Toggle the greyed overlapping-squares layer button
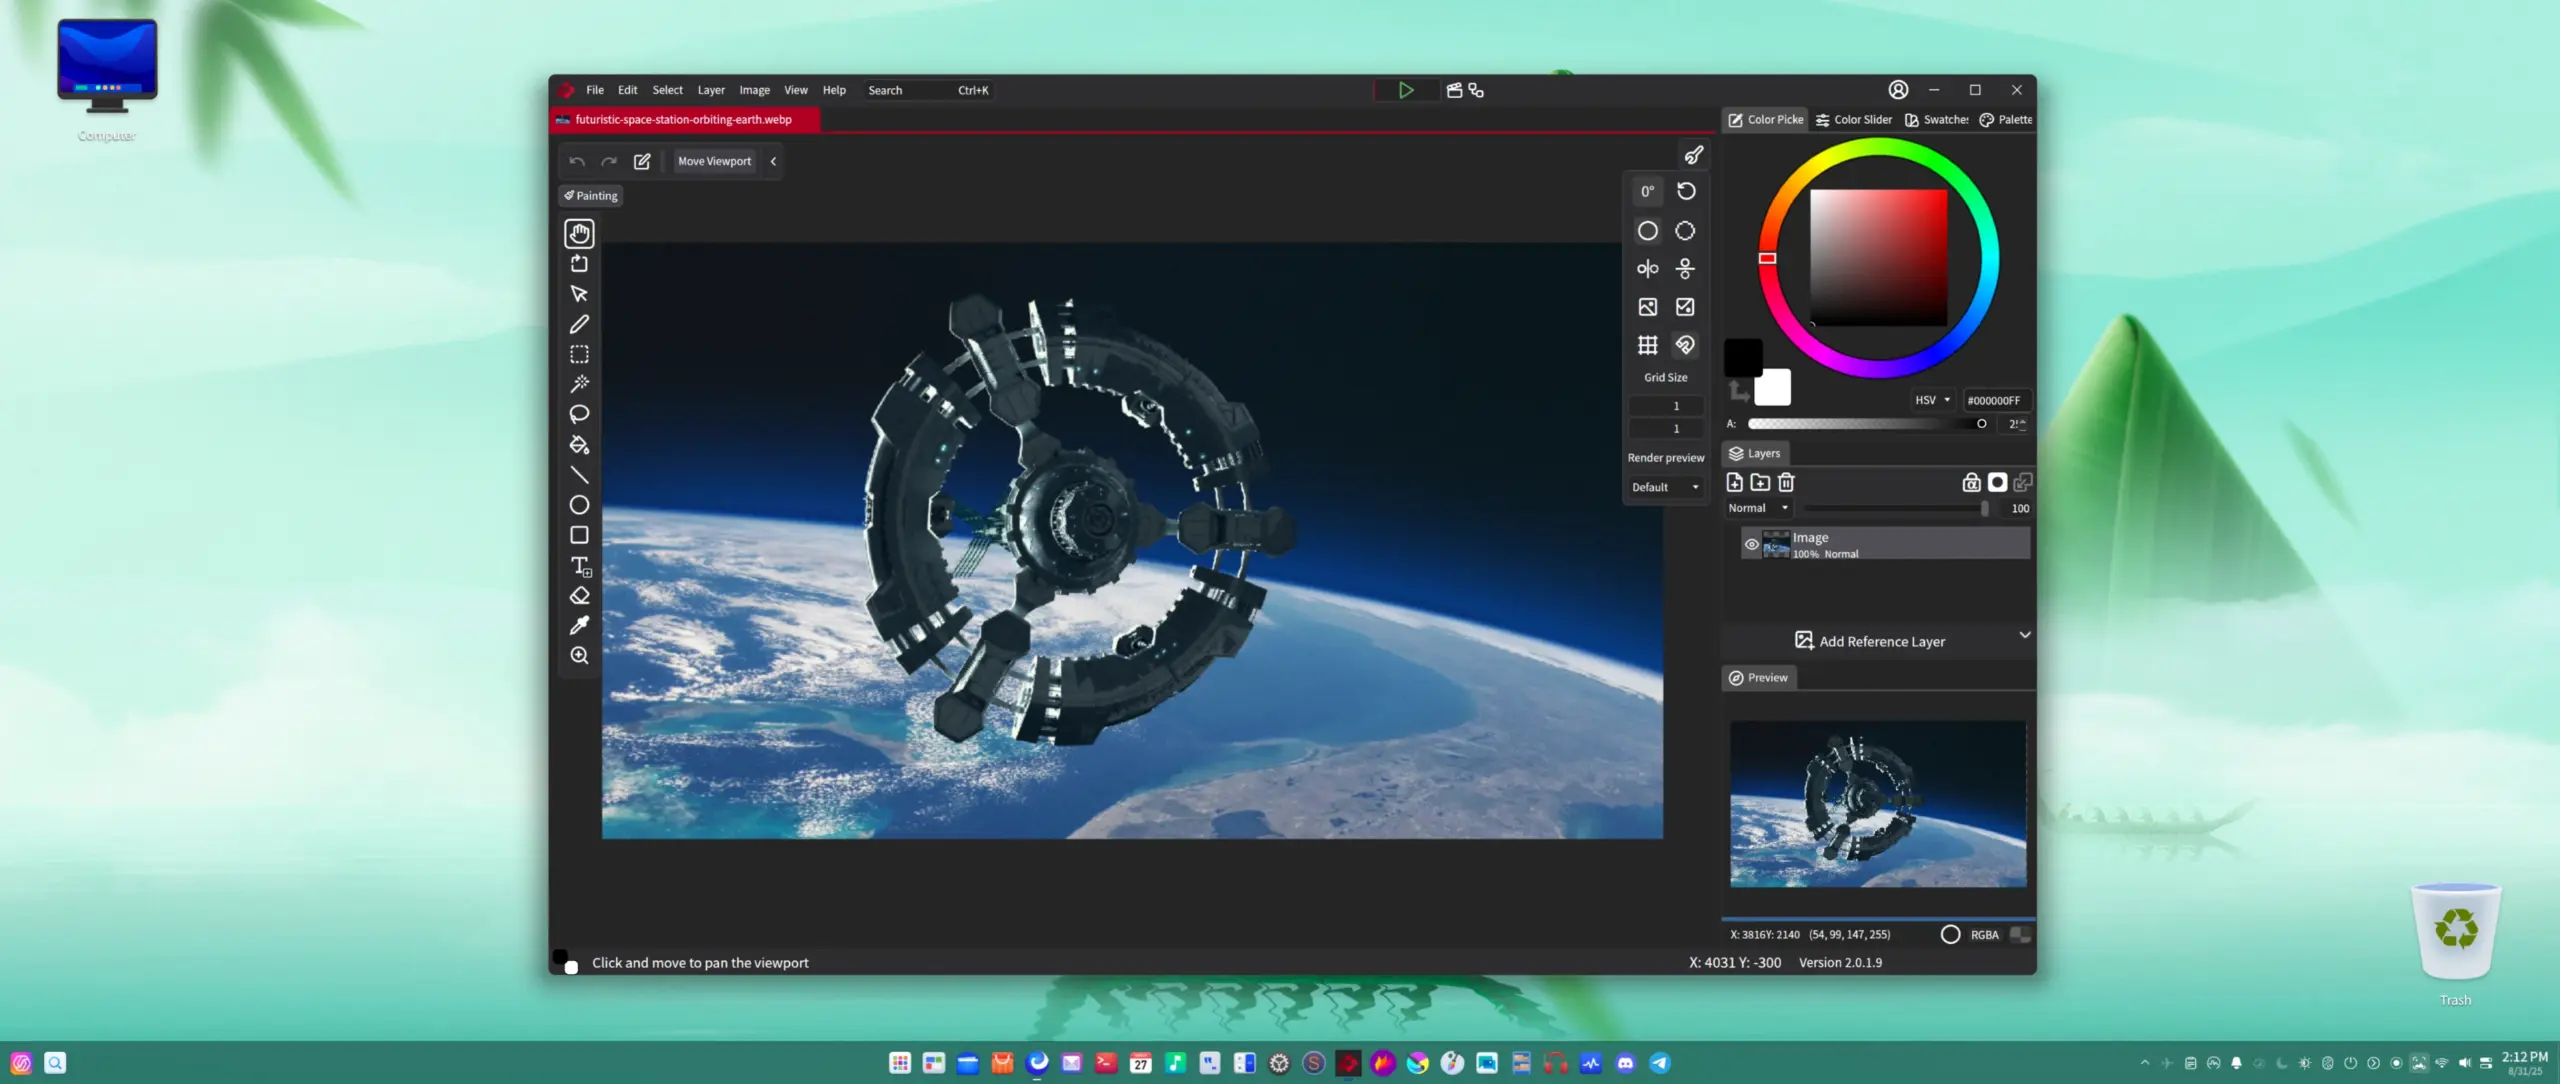 pyautogui.click(x=2022, y=483)
